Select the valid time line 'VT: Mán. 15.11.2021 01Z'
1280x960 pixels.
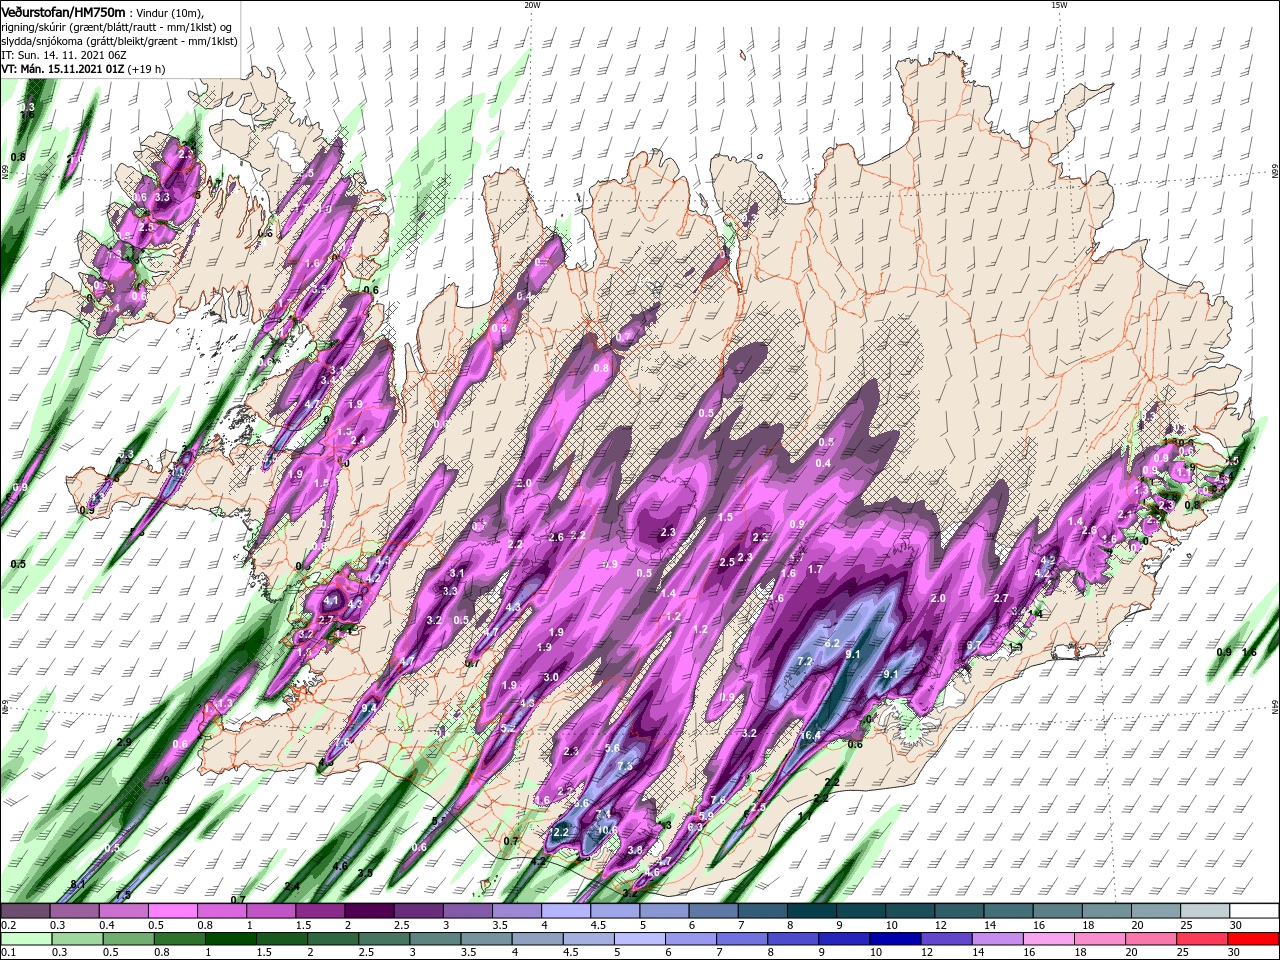62,69
